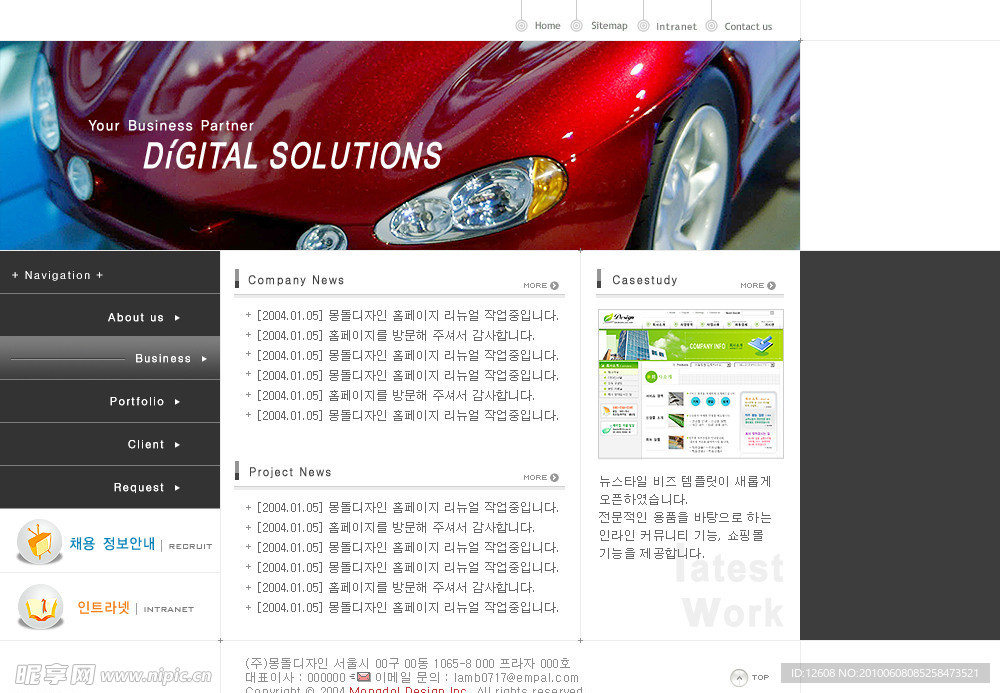Expand the Portfolio arrow
1000x693 pixels.
177,402
